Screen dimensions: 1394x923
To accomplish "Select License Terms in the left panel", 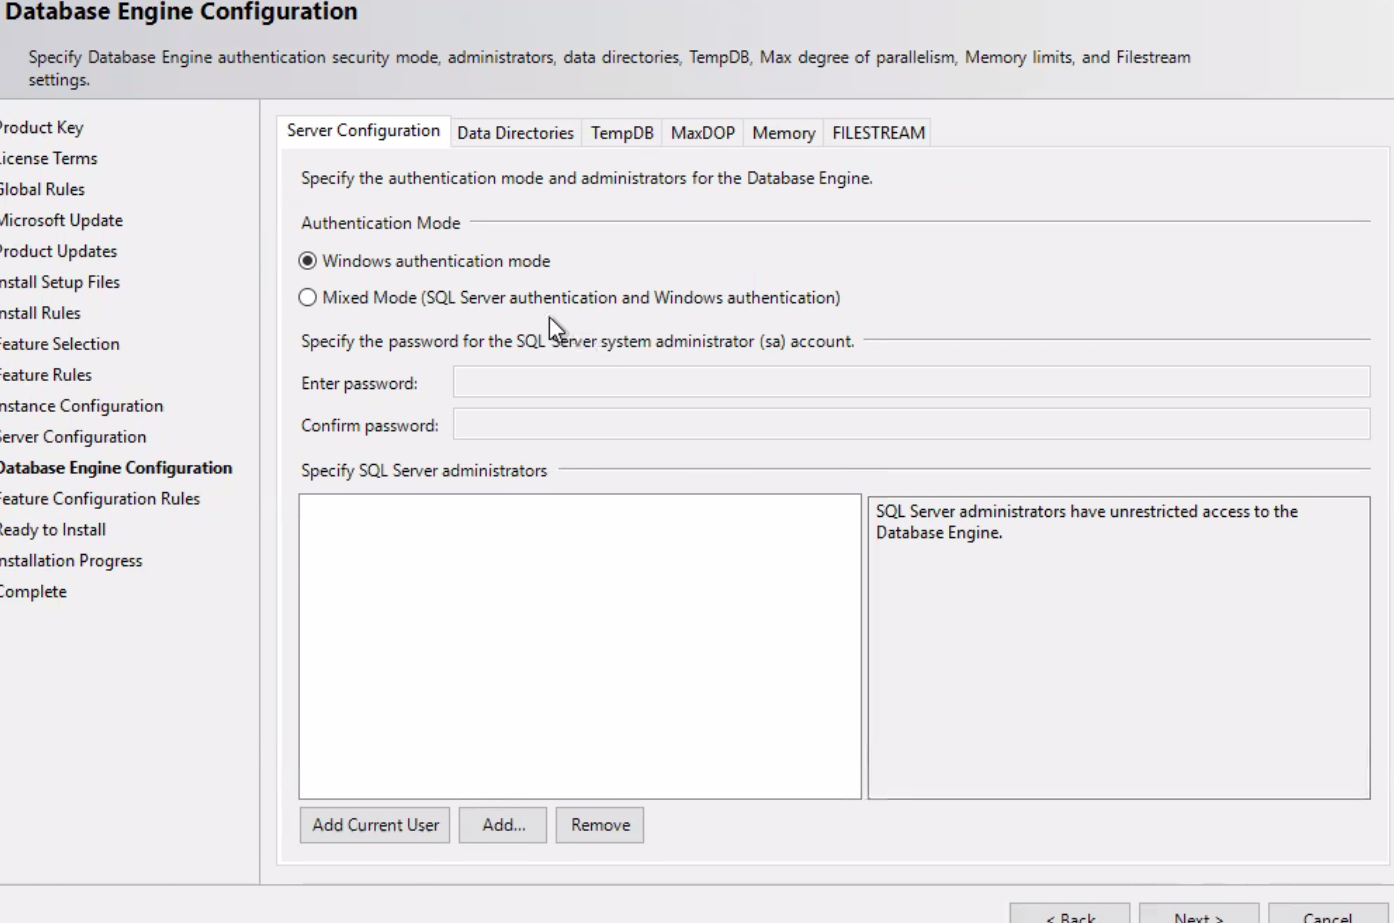I will [x=48, y=158].
